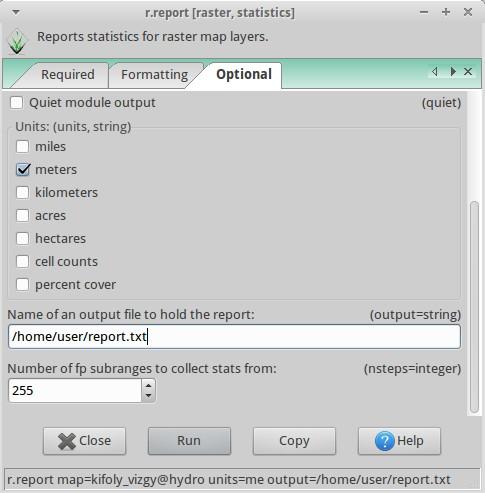Increase nsteps with the up spinner arrow
This screenshot has height=493, width=485.
point(149,385)
